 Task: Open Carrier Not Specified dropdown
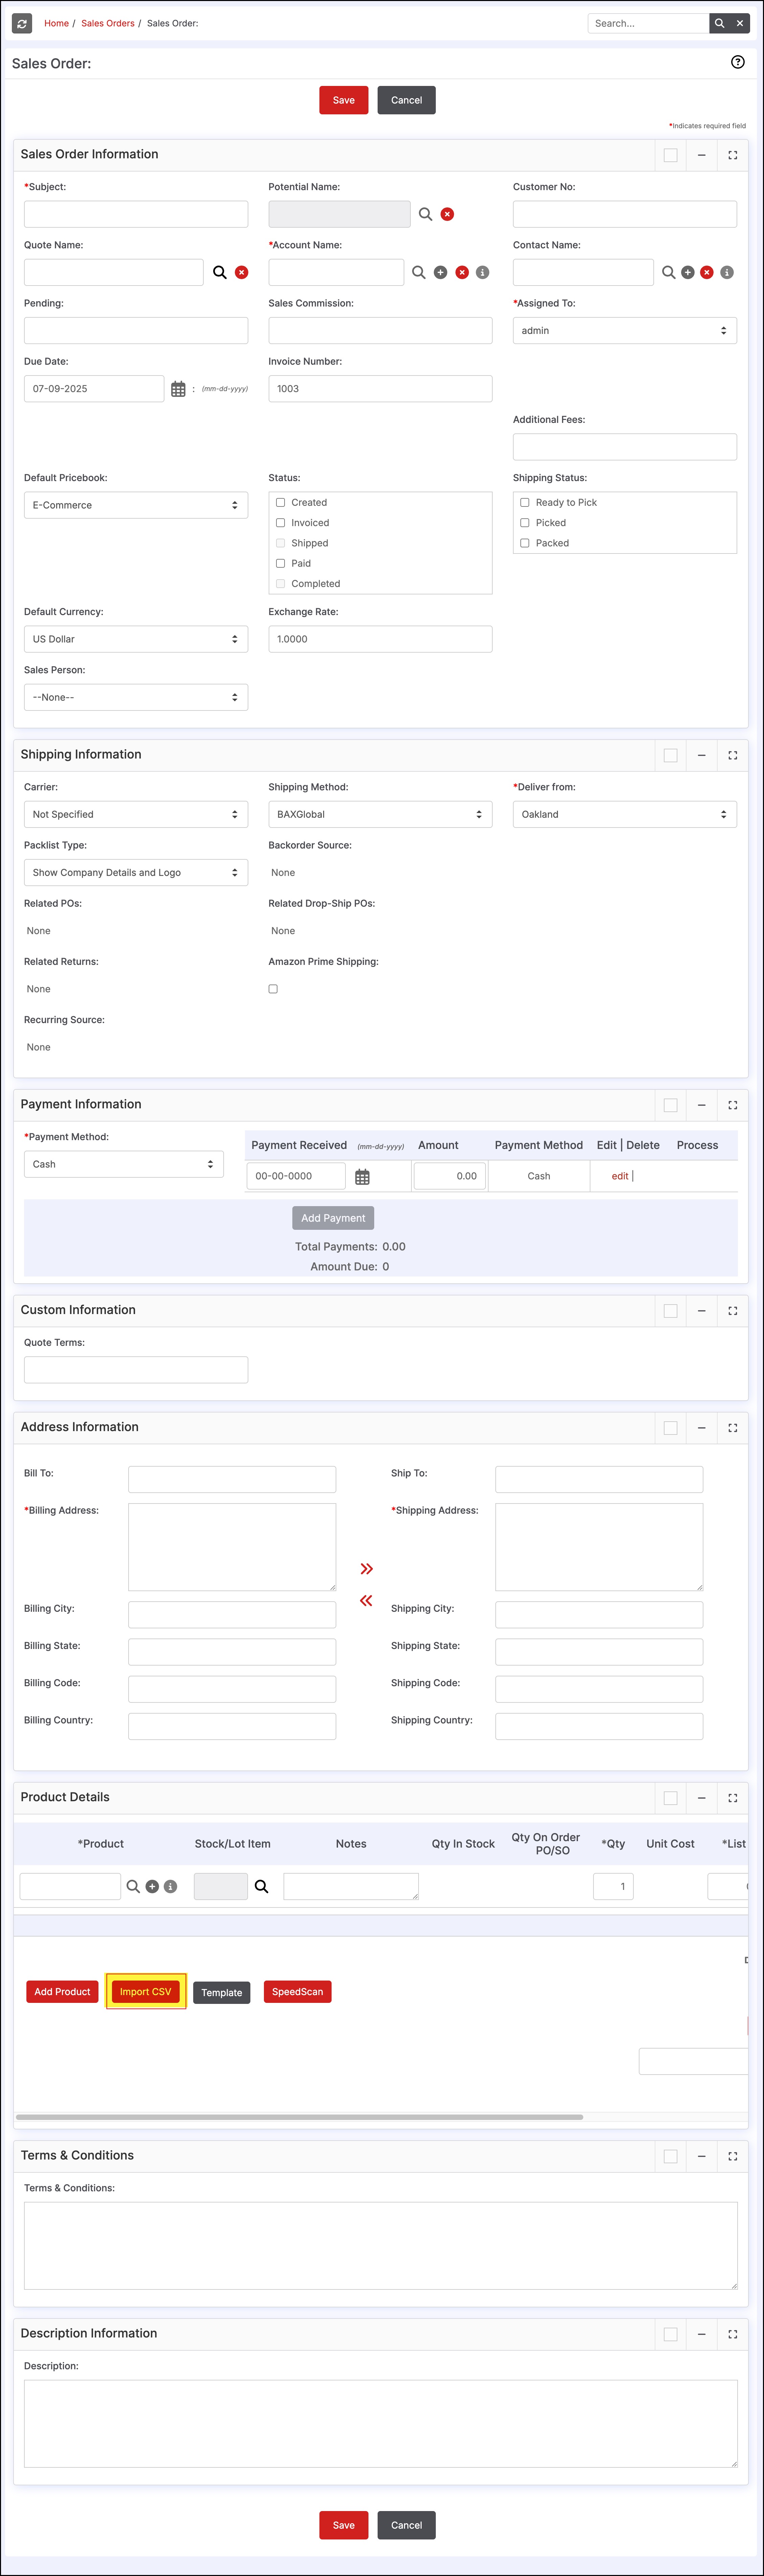click(136, 814)
